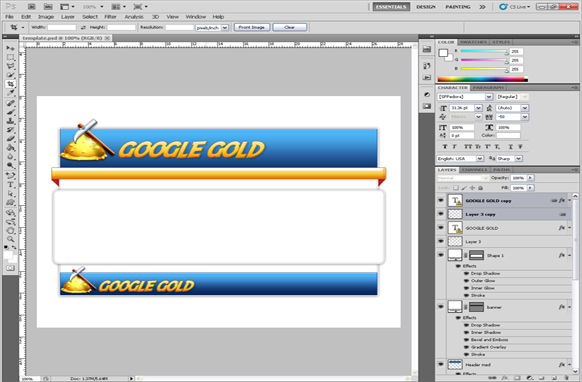Open the CS Live button
Image resolution: width=582 pixels, height=382 pixels.
click(514, 7)
